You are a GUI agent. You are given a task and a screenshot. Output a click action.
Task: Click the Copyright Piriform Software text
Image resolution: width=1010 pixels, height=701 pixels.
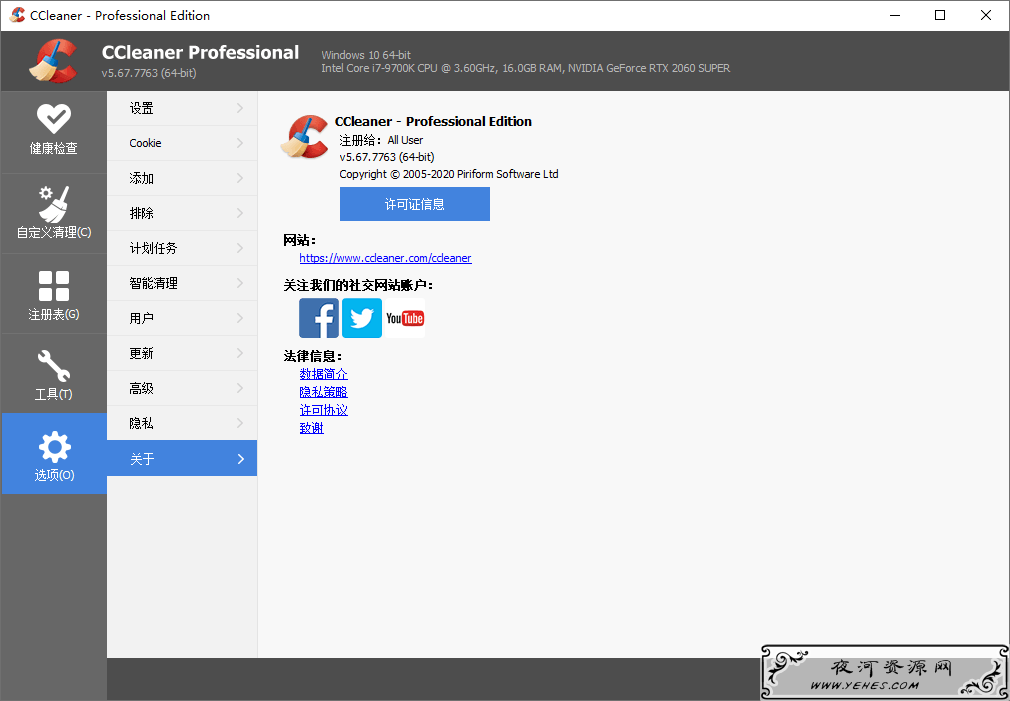449,174
